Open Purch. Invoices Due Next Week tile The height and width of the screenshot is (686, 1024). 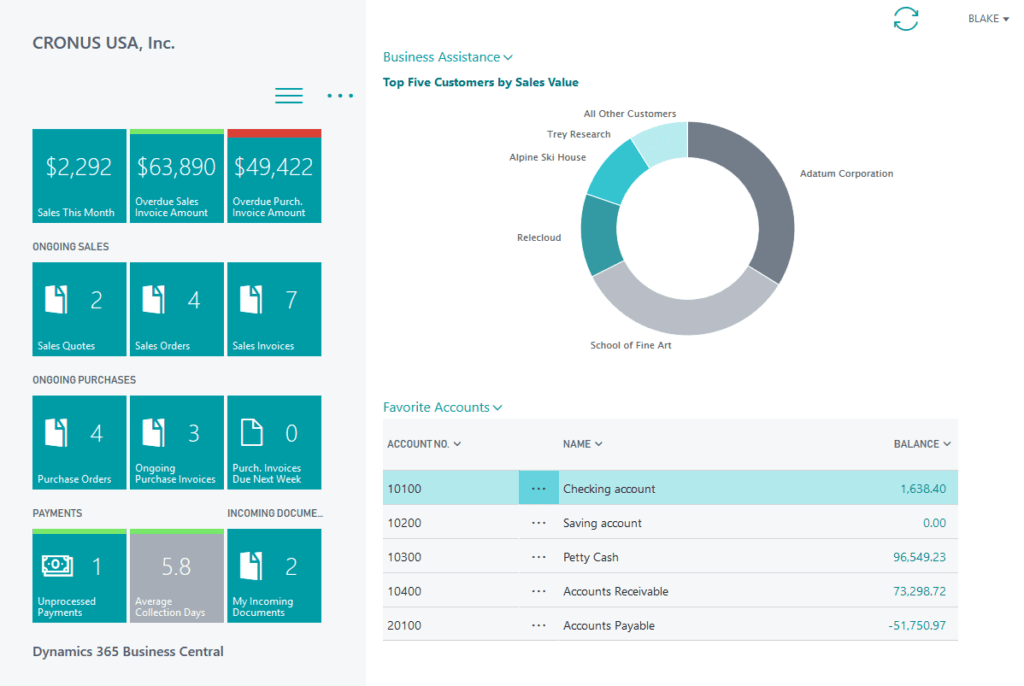click(274, 442)
